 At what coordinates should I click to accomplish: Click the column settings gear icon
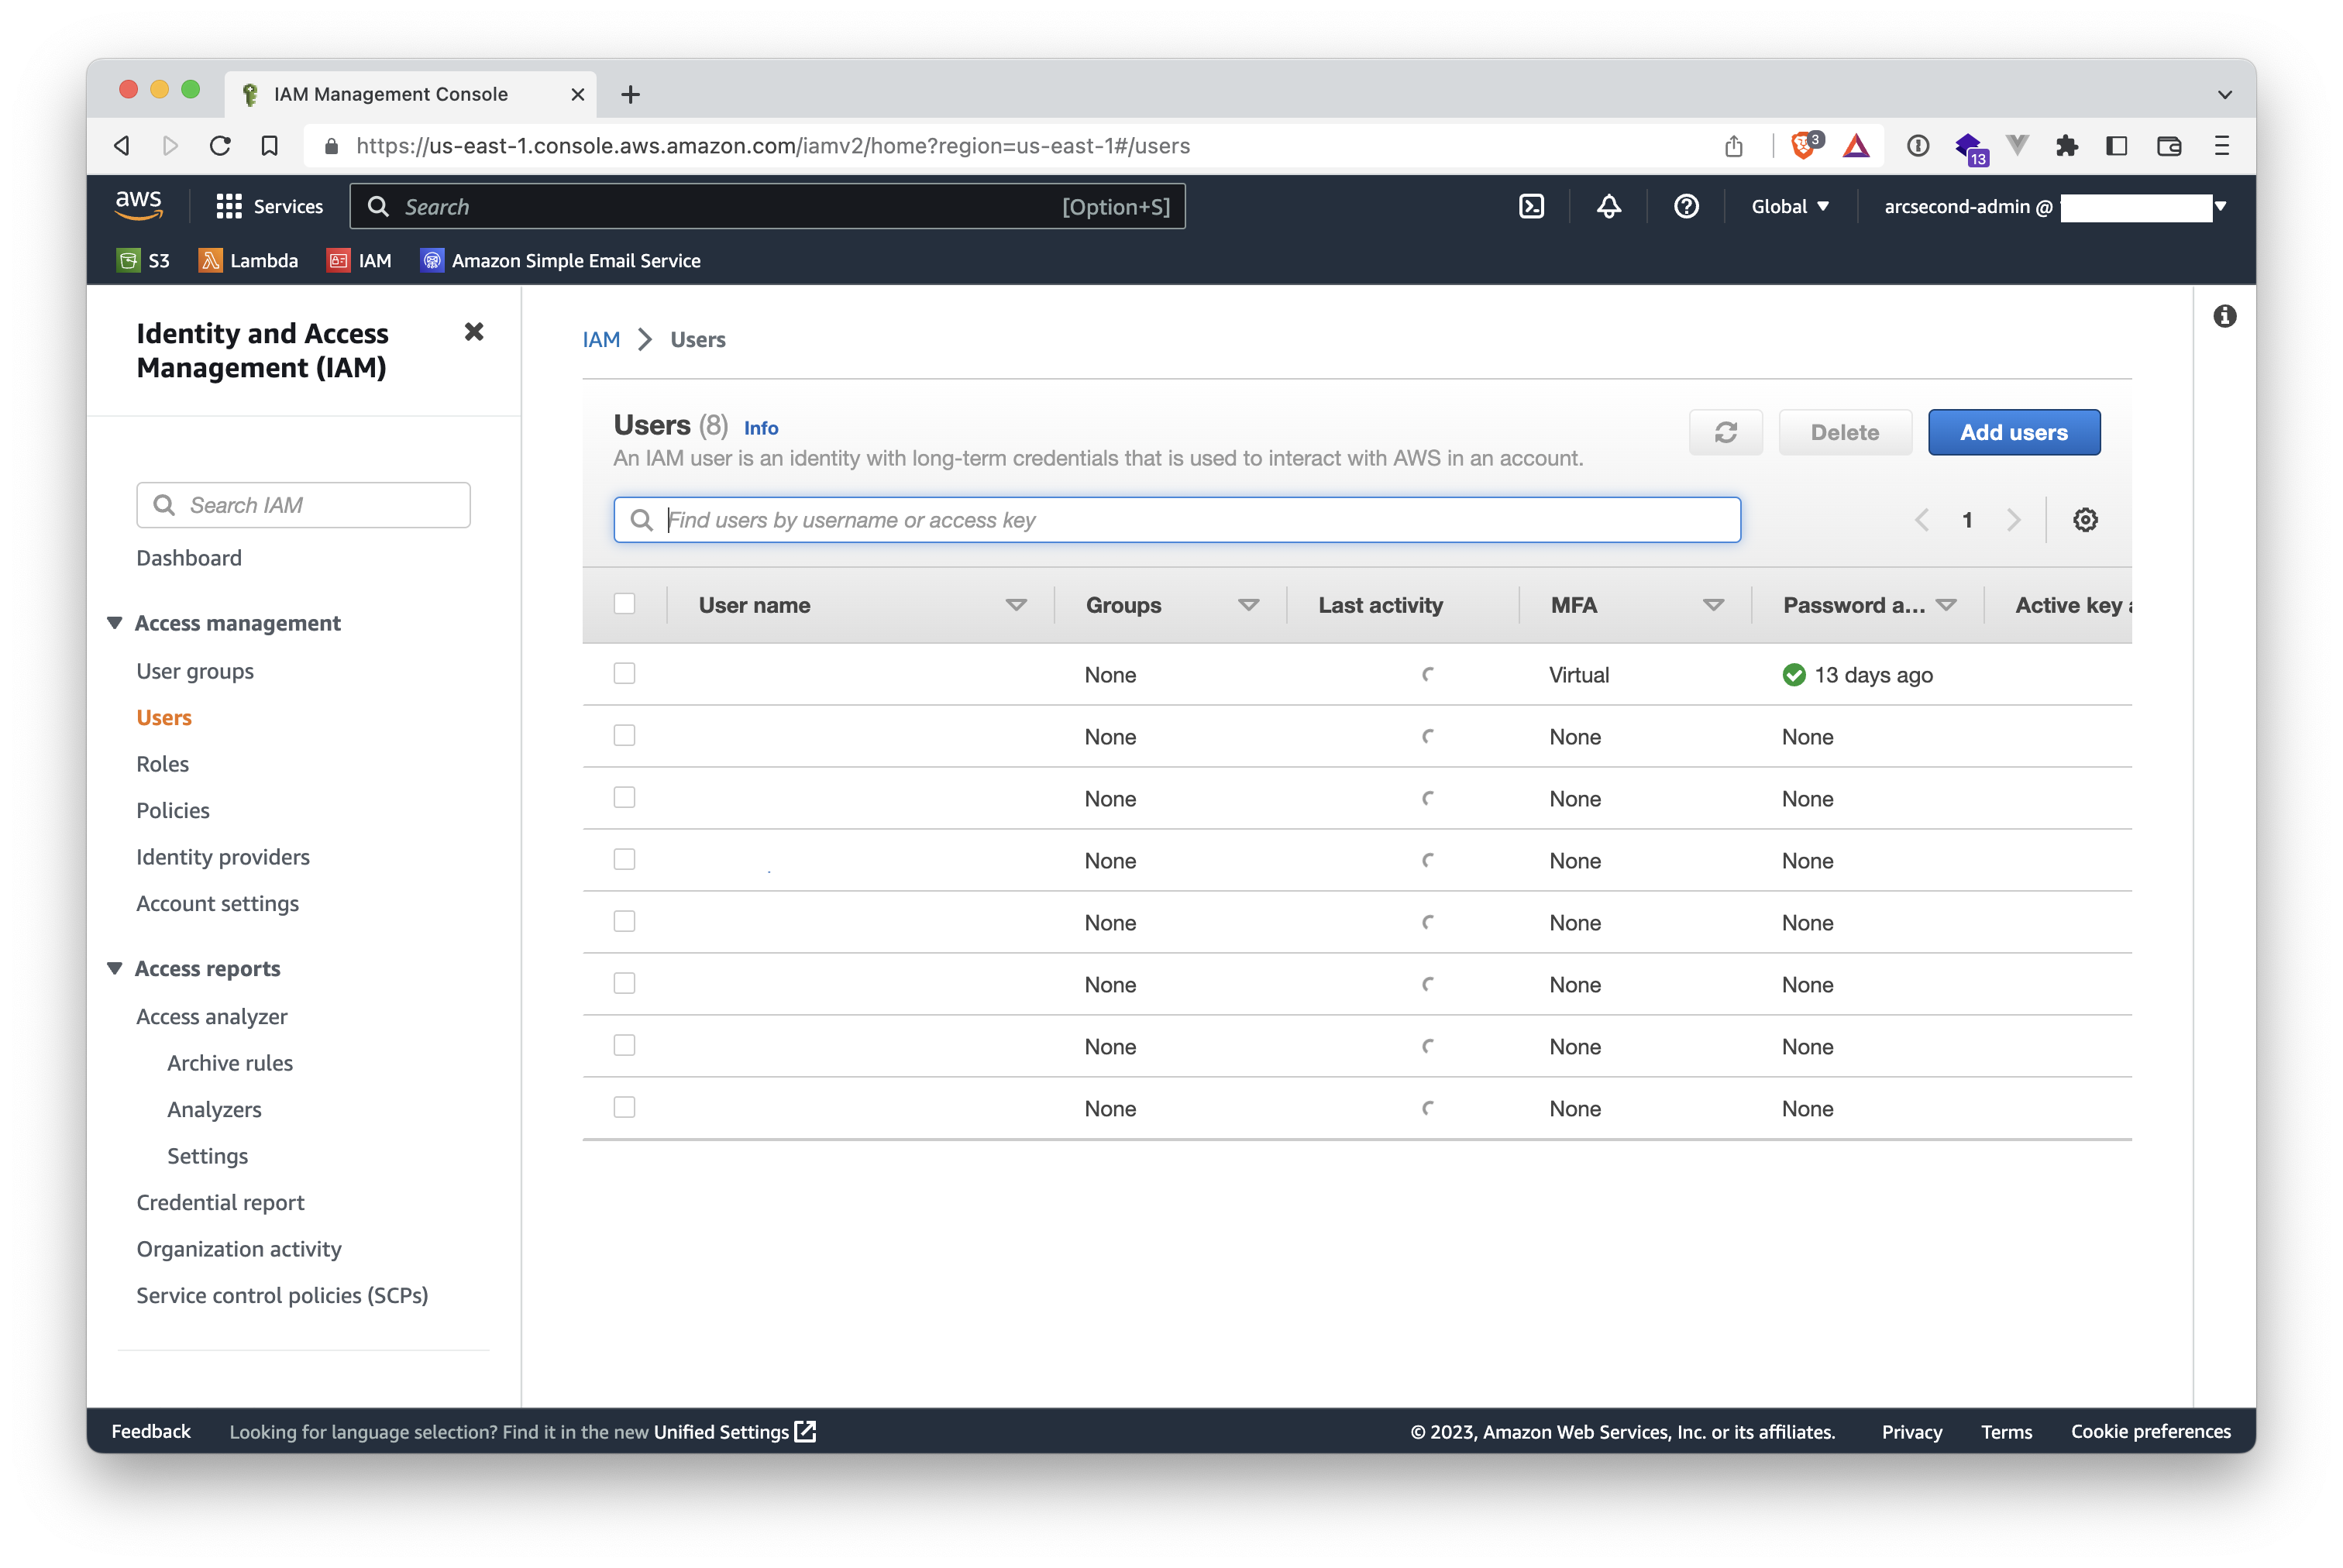click(x=2084, y=518)
